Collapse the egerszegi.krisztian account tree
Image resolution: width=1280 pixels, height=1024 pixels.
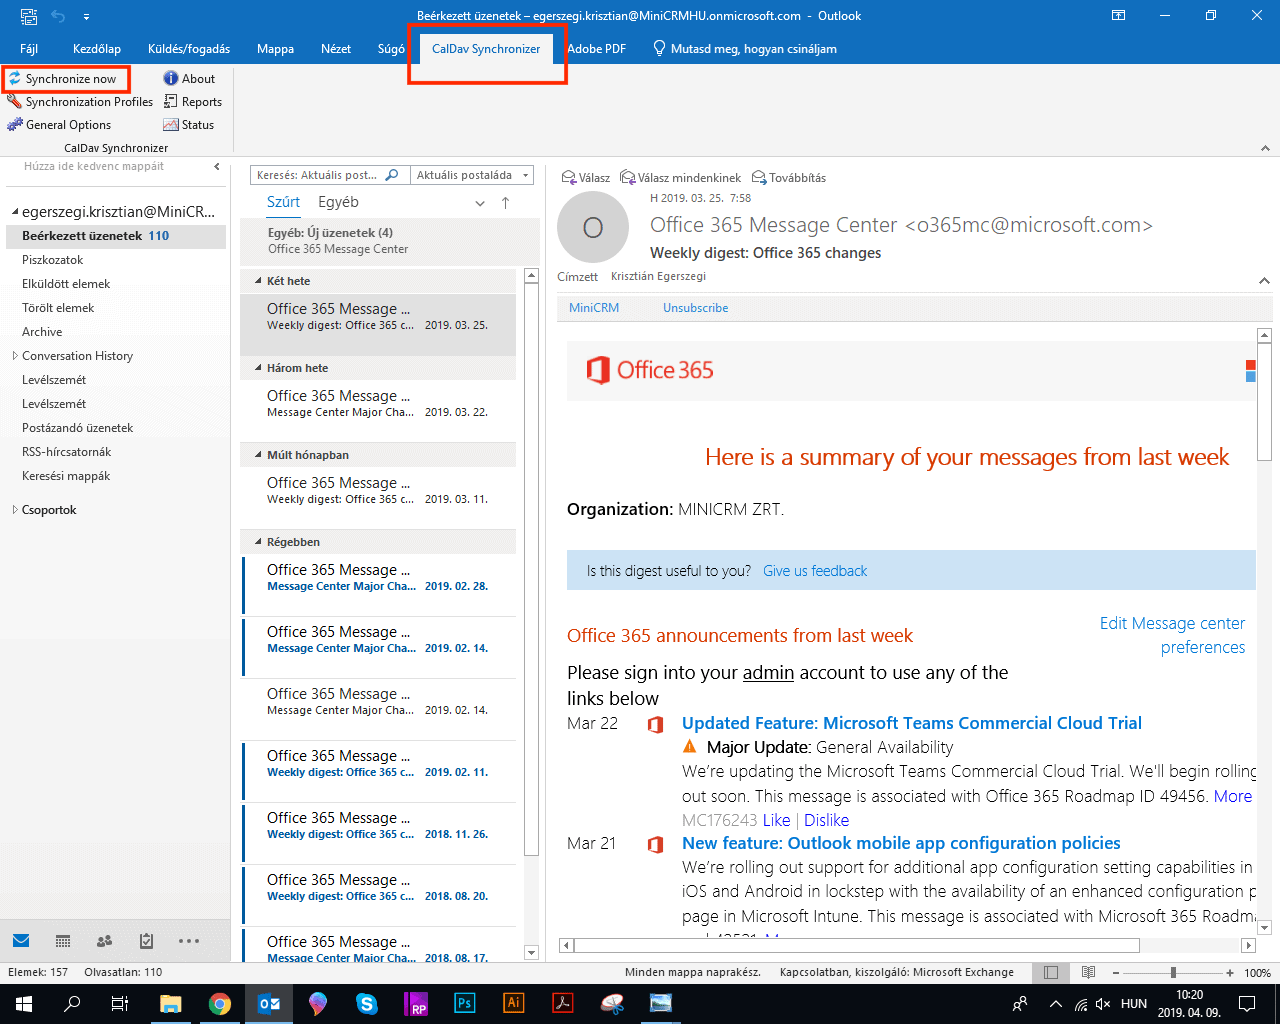point(15,212)
